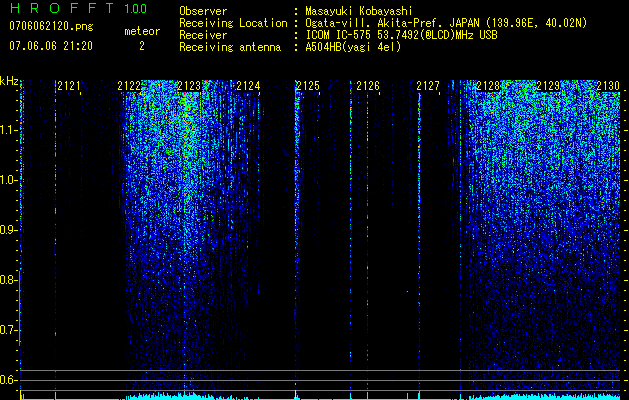Click the 2126 time marker

(368, 86)
